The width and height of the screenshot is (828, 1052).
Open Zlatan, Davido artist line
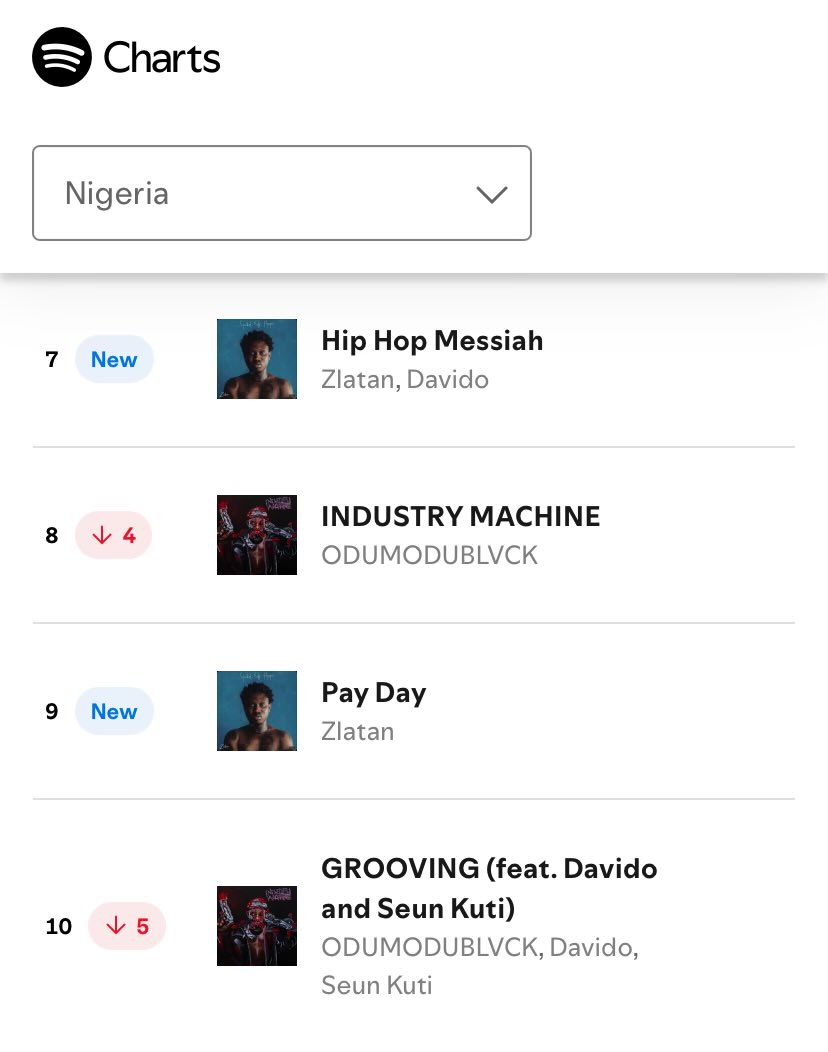pos(405,380)
